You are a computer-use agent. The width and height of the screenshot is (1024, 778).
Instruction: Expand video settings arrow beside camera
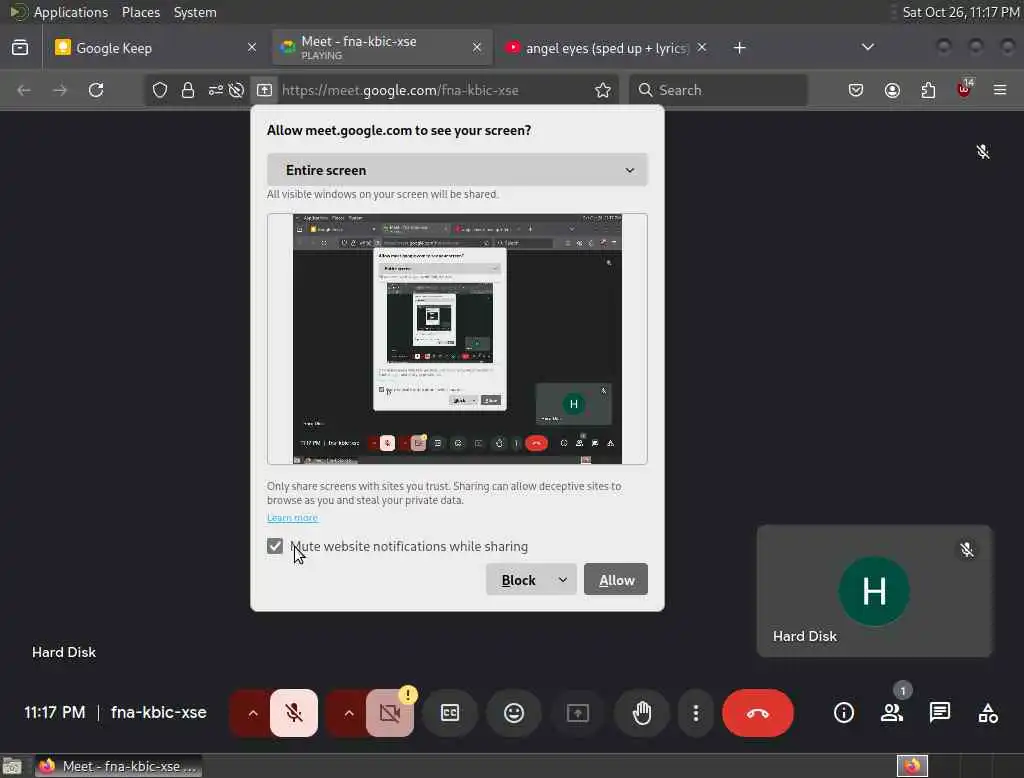(x=349, y=713)
